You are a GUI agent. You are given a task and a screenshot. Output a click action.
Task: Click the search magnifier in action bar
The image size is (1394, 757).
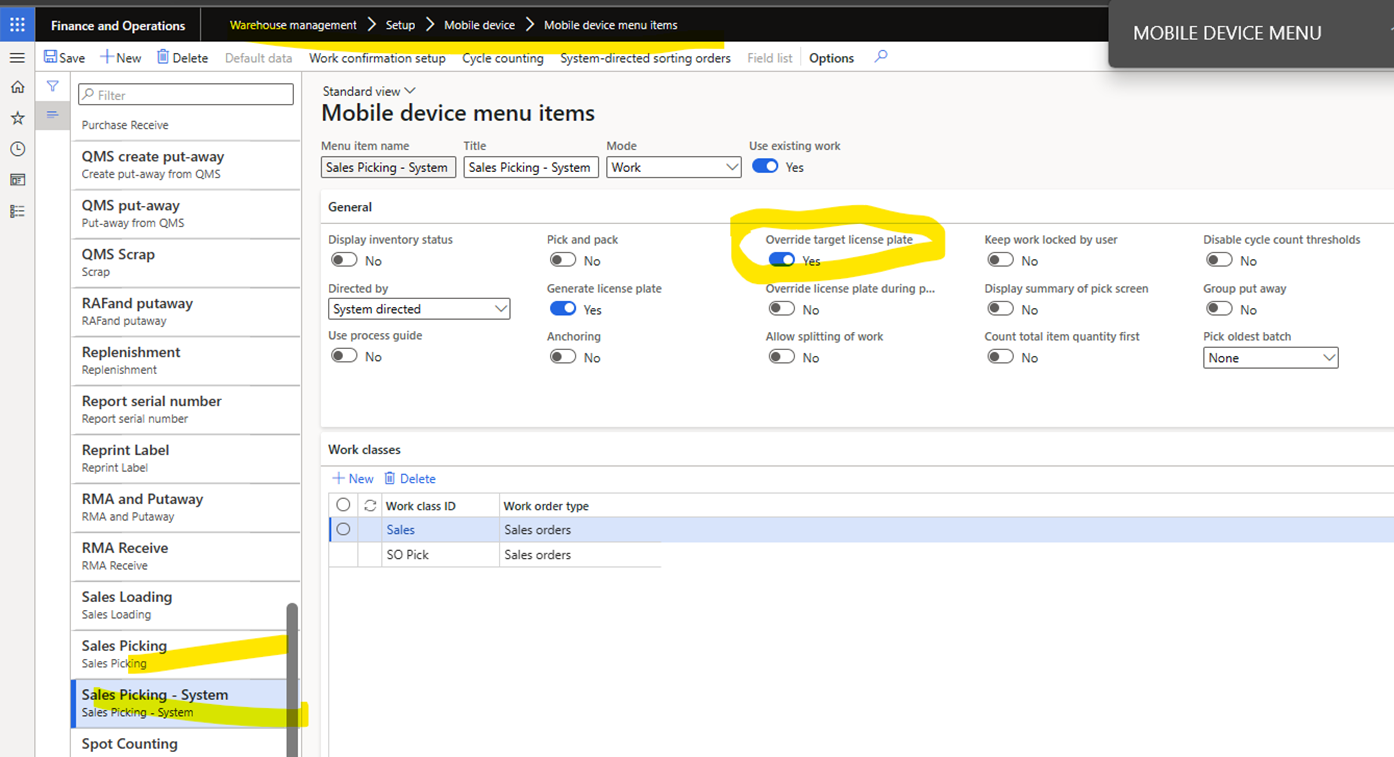tap(881, 57)
